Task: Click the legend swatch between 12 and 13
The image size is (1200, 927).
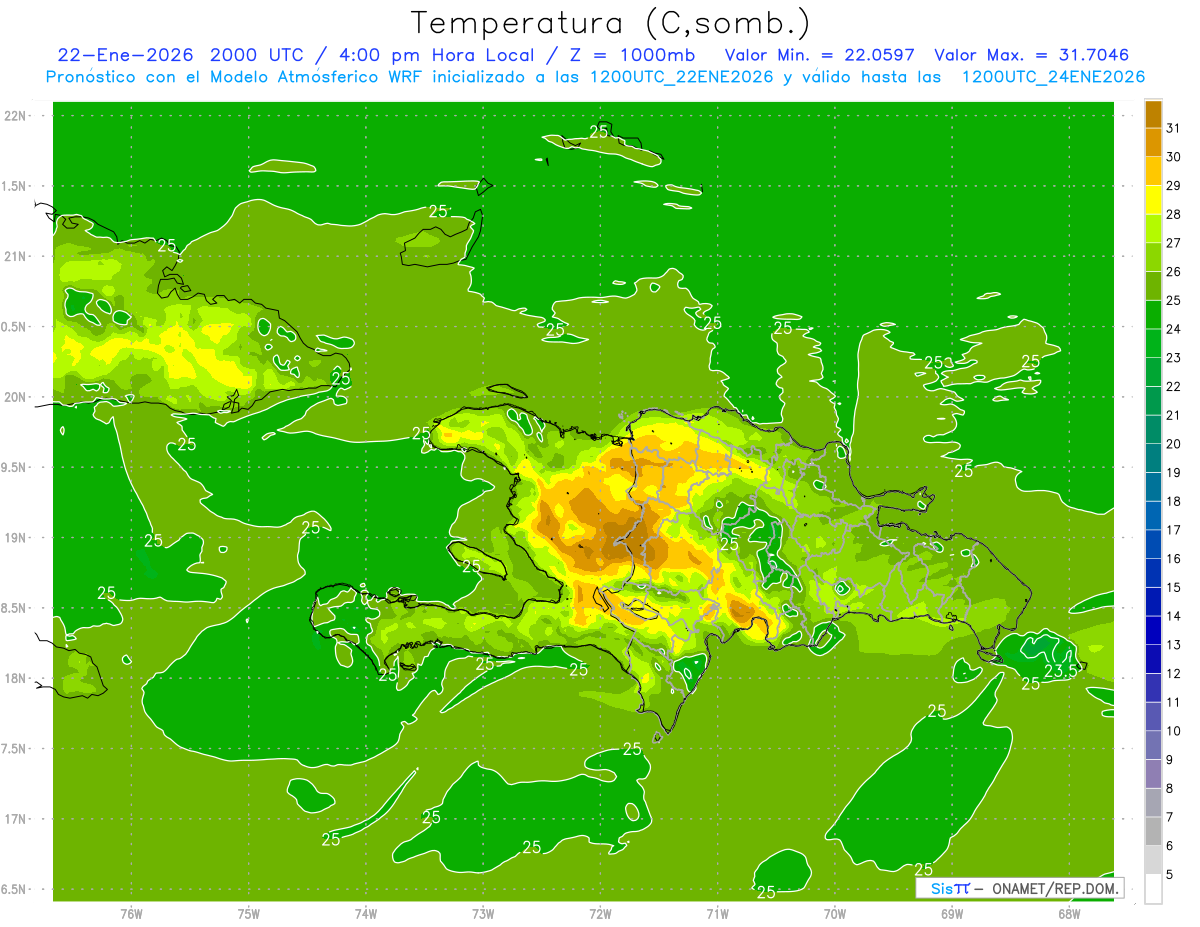Action: (x=1153, y=659)
